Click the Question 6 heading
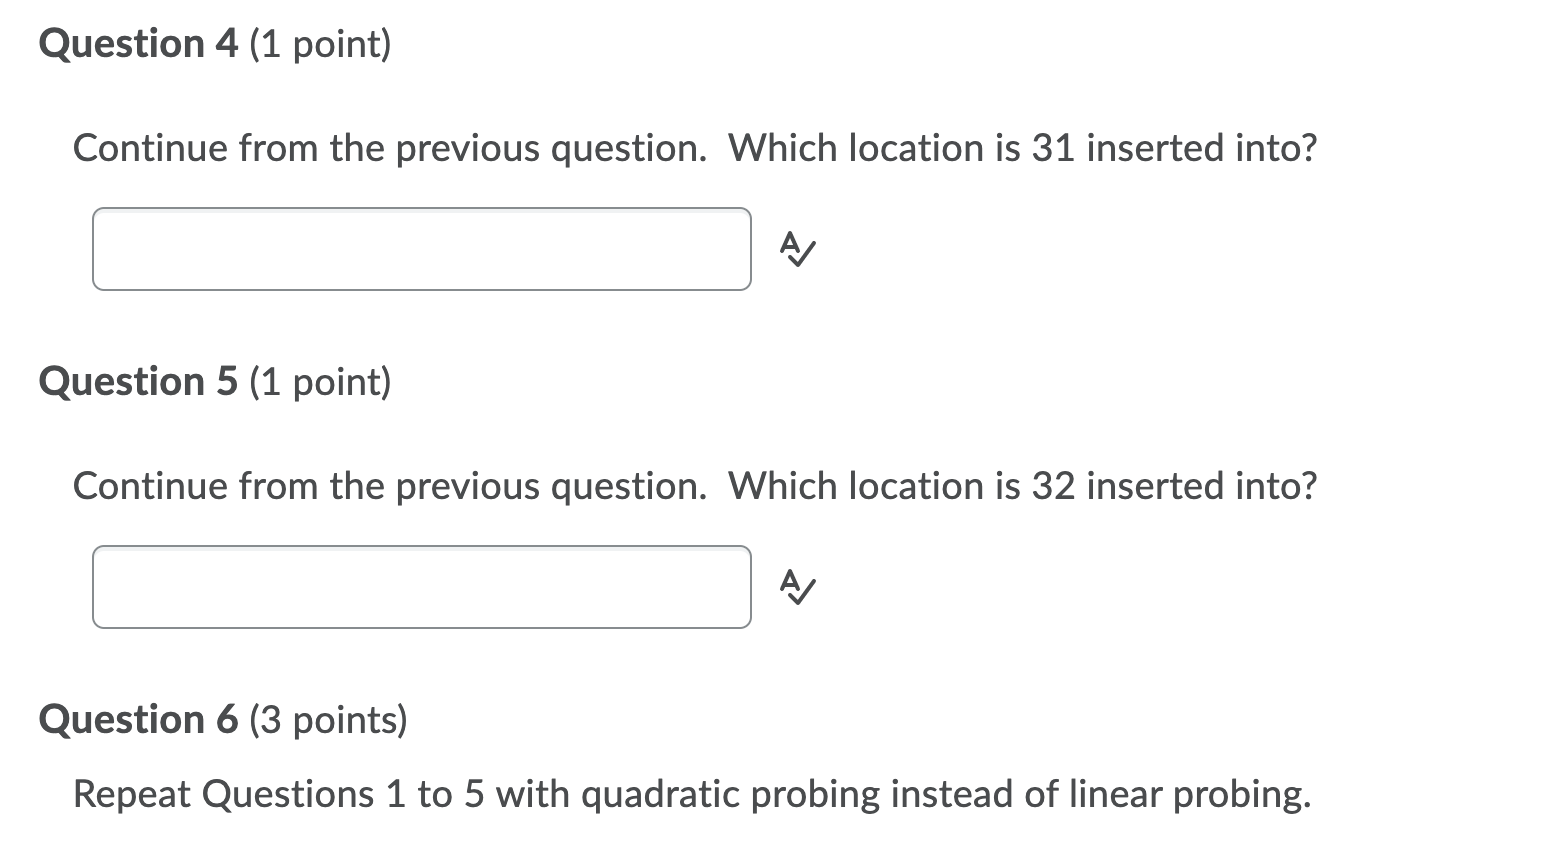The image size is (1548, 866). pyautogui.click(x=138, y=720)
